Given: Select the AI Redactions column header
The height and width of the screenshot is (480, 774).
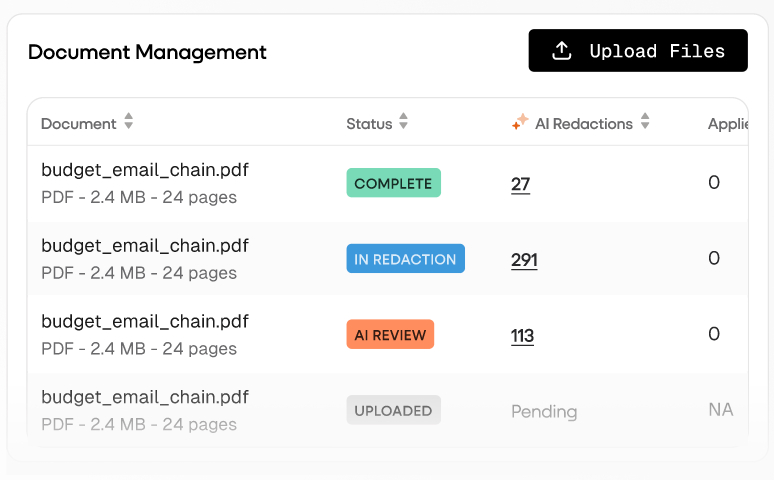Looking at the screenshot, I should (x=583, y=123).
